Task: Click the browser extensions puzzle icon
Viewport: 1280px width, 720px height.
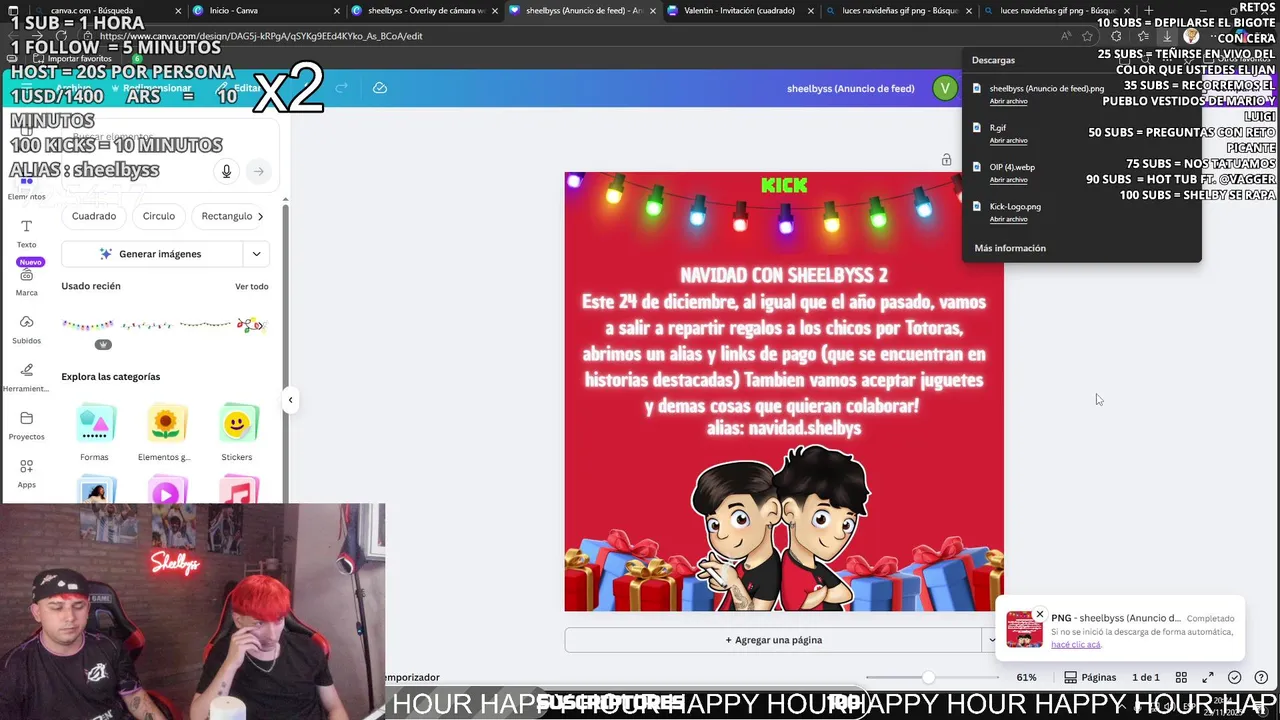Action: pyautogui.click(x=1116, y=36)
